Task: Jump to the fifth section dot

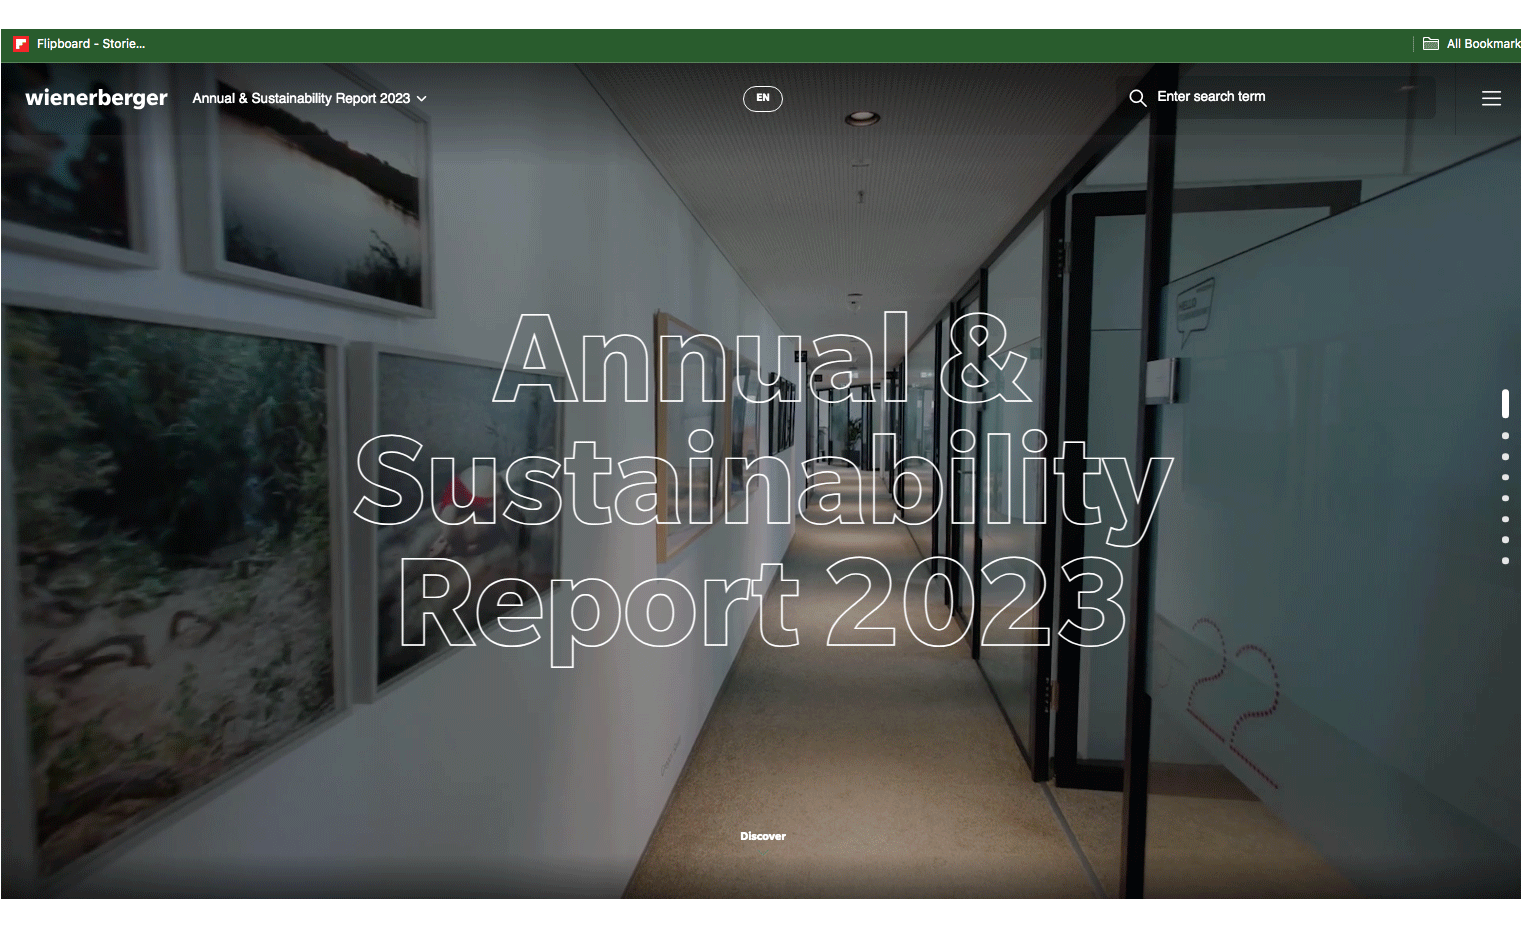Action: pos(1505,498)
